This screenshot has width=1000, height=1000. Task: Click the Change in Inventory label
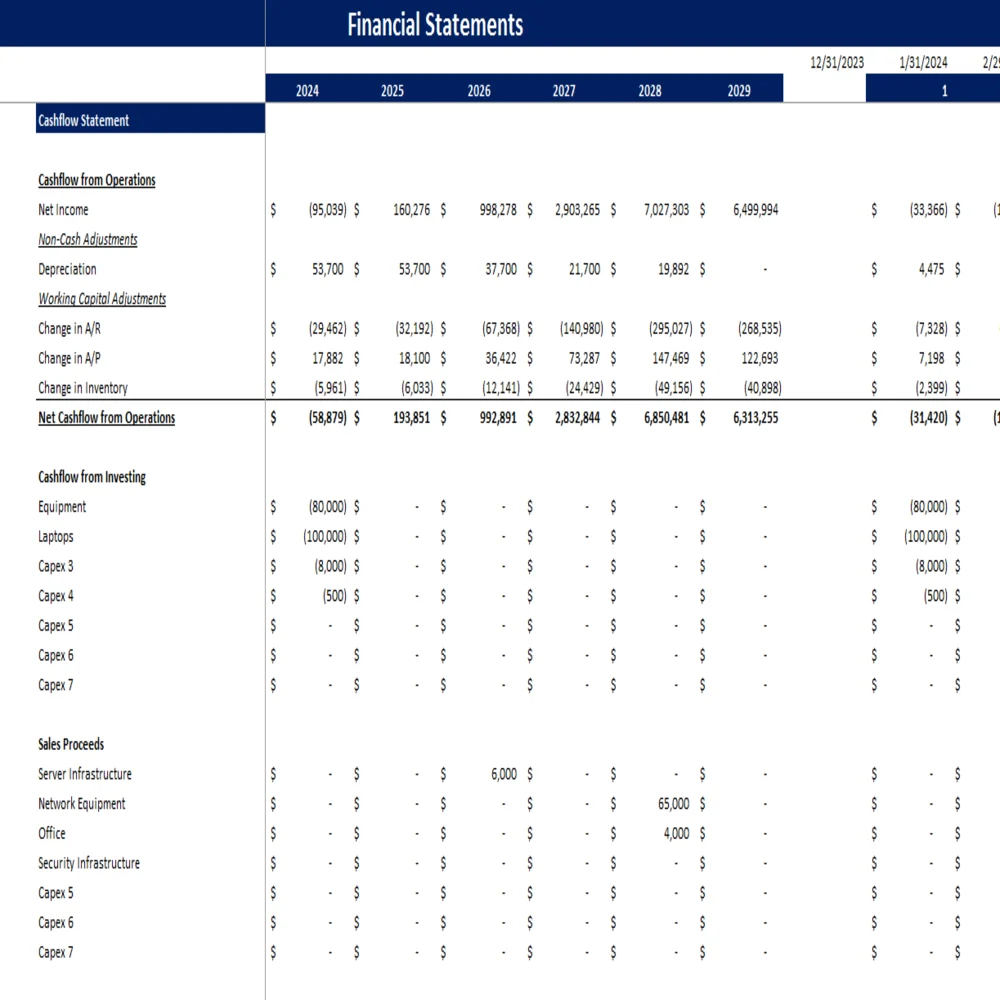85,388
